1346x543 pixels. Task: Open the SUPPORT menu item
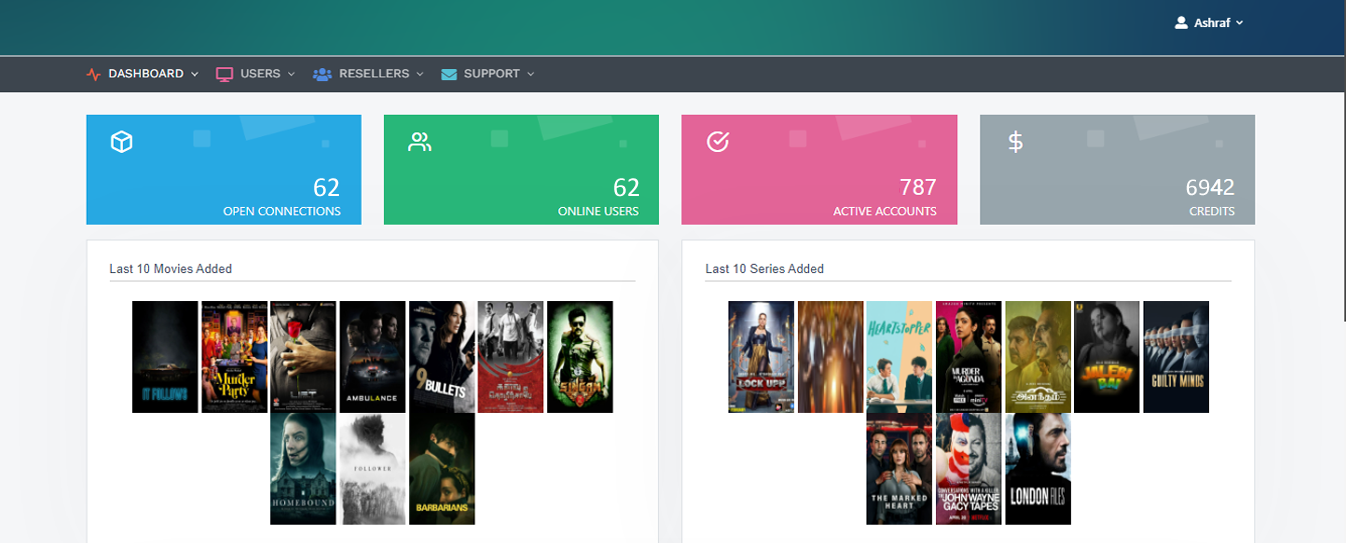[492, 74]
